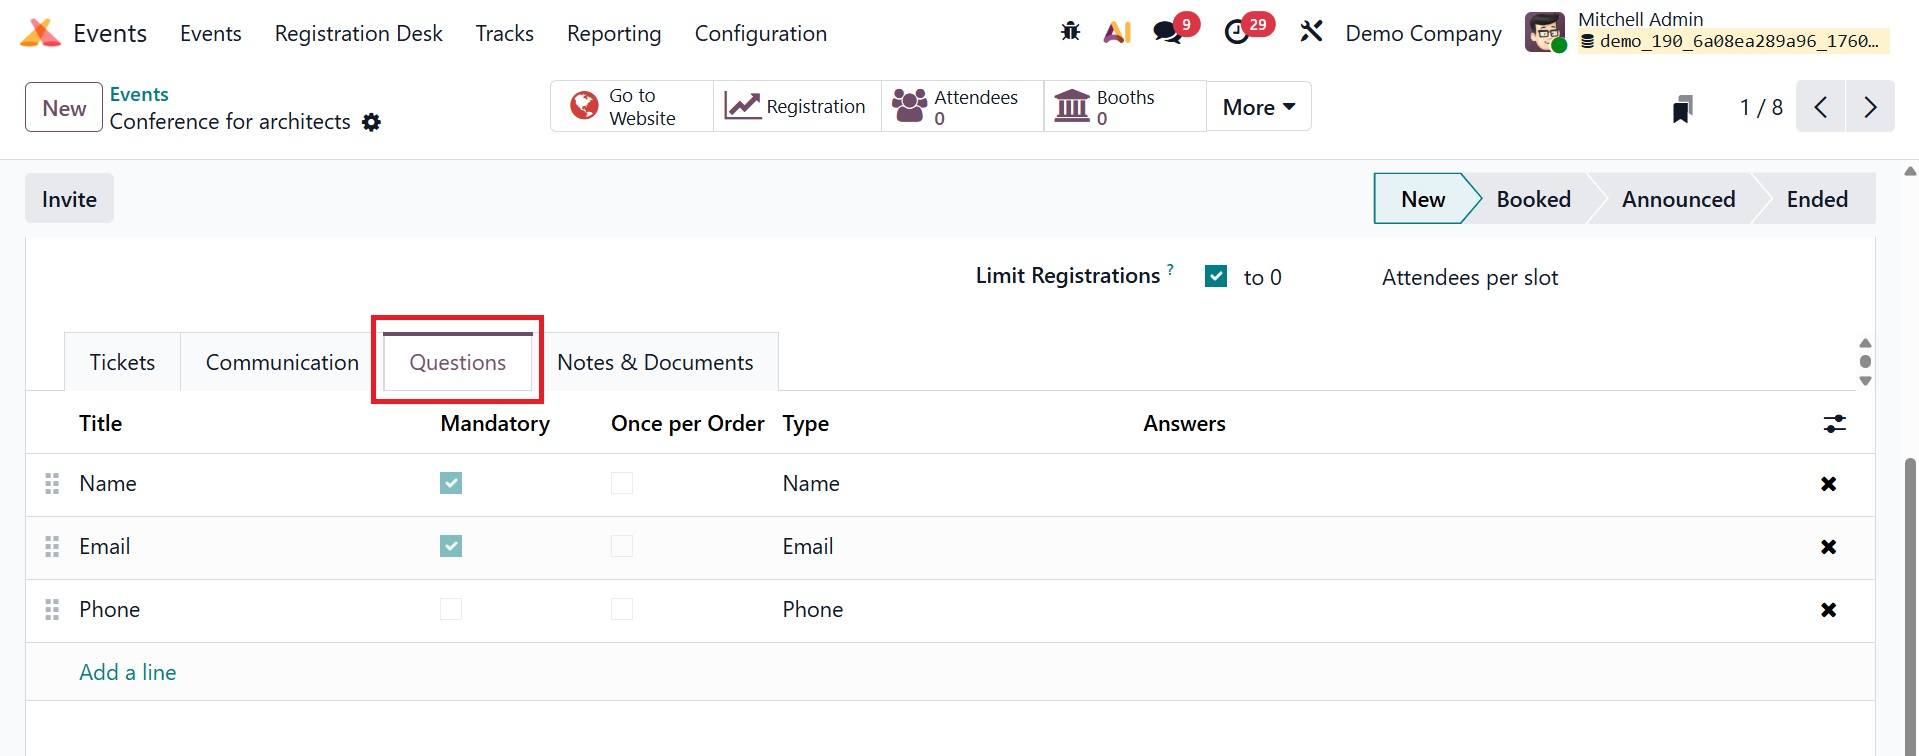This screenshot has height=756, width=1919.
Task: Open the conversations messages icon
Action: 1167,32
